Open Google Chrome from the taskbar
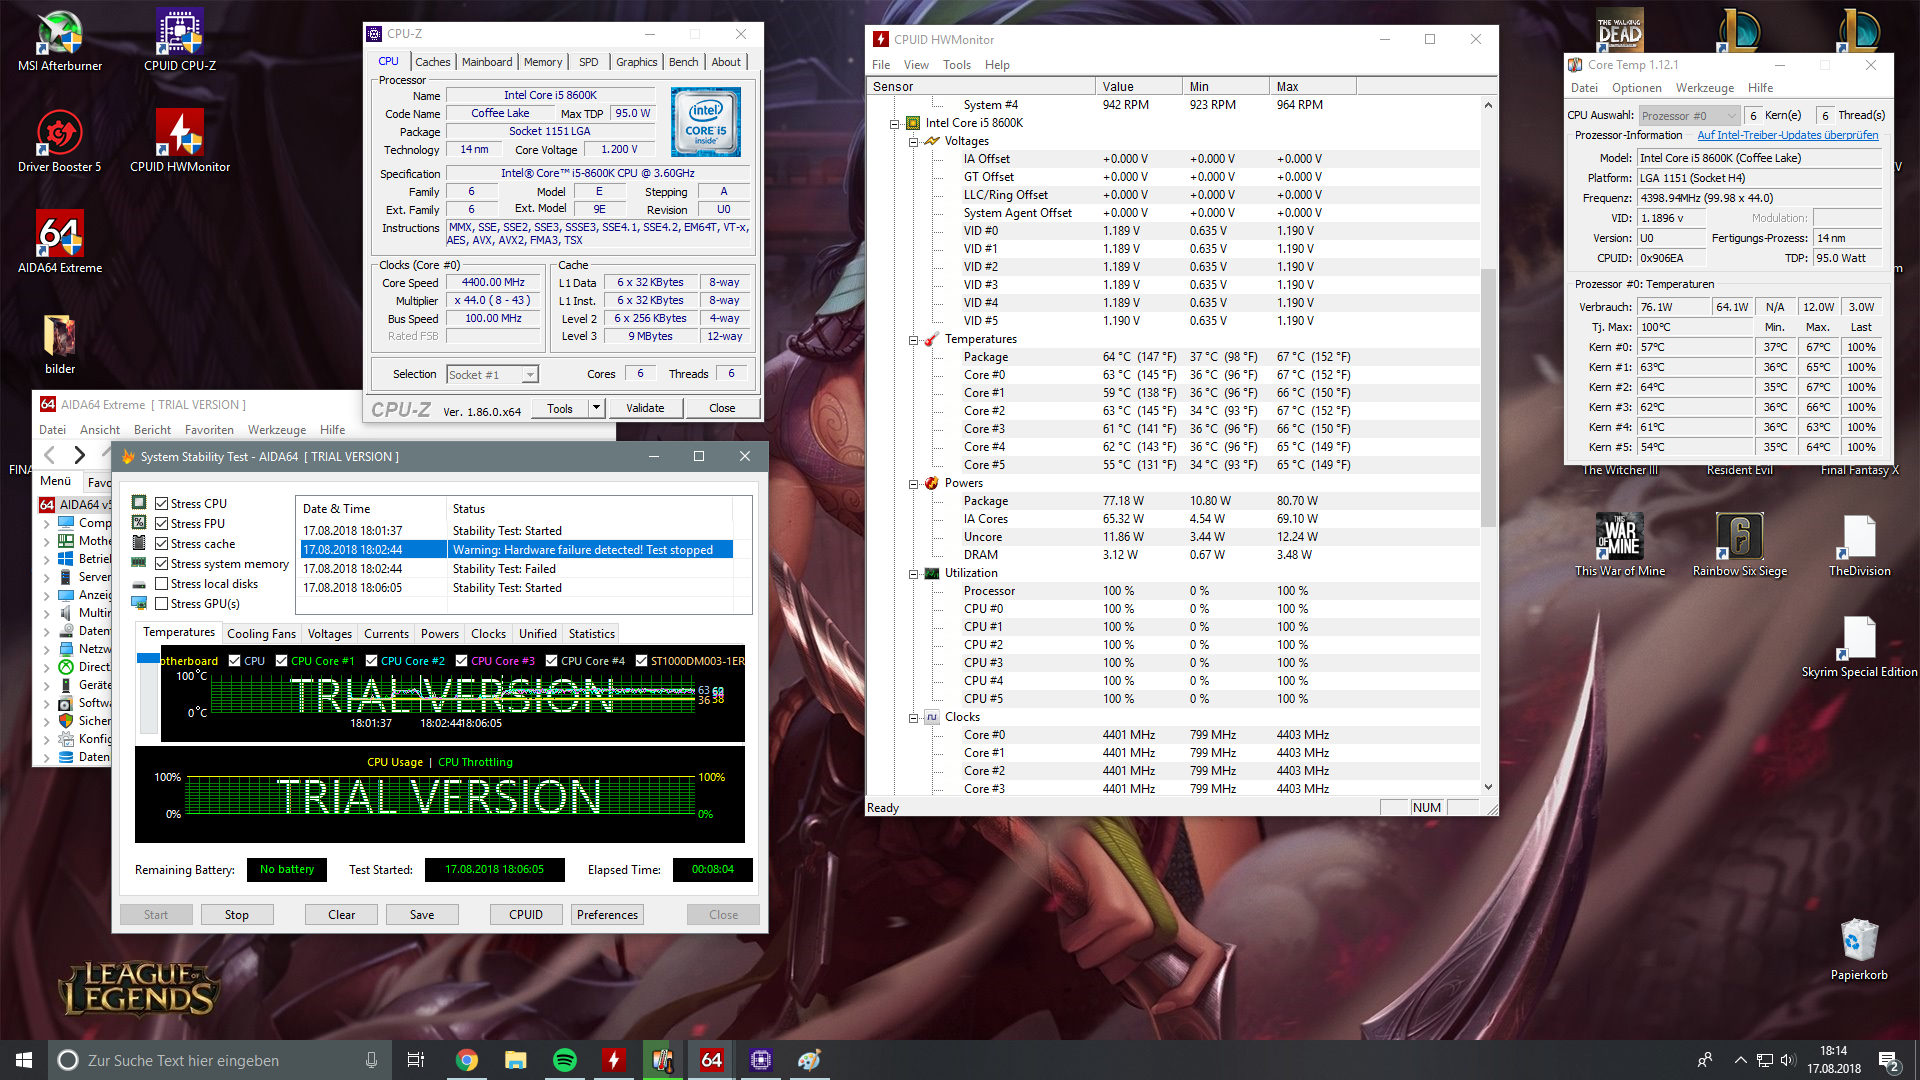This screenshot has width=1920, height=1080. pyautogui.click(x=467, y=1060)
